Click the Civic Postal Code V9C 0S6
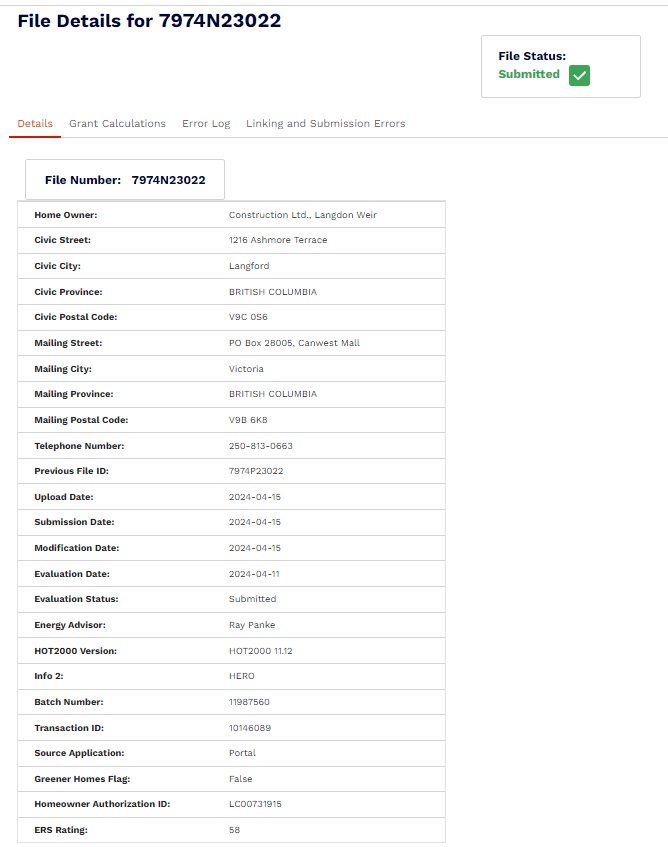668x847 pixels. point(248,317)
